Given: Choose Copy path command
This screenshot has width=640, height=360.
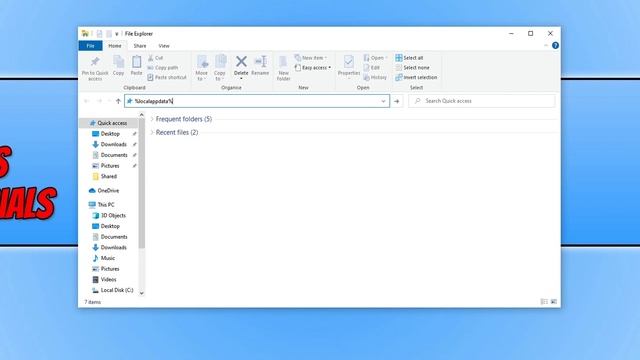Looking at the screenshot, I should click(162, 68).
